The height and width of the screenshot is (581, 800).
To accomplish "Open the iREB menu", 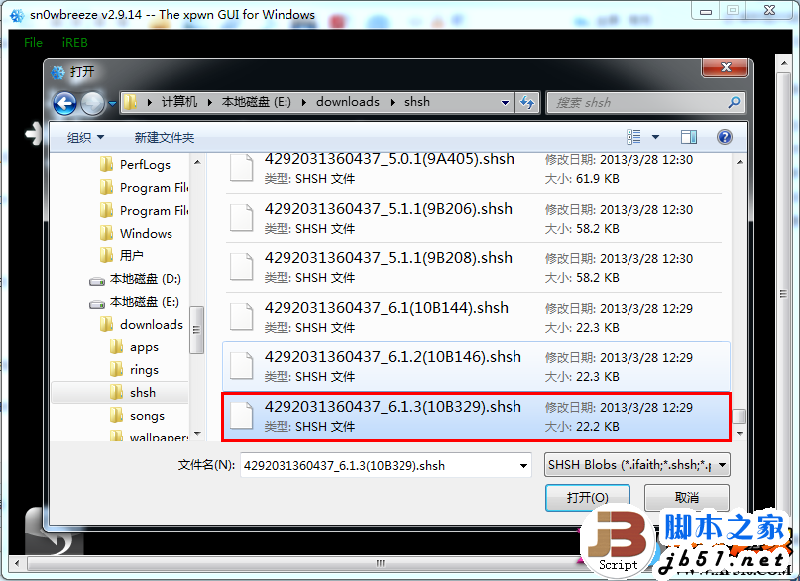I will (74, 43).
